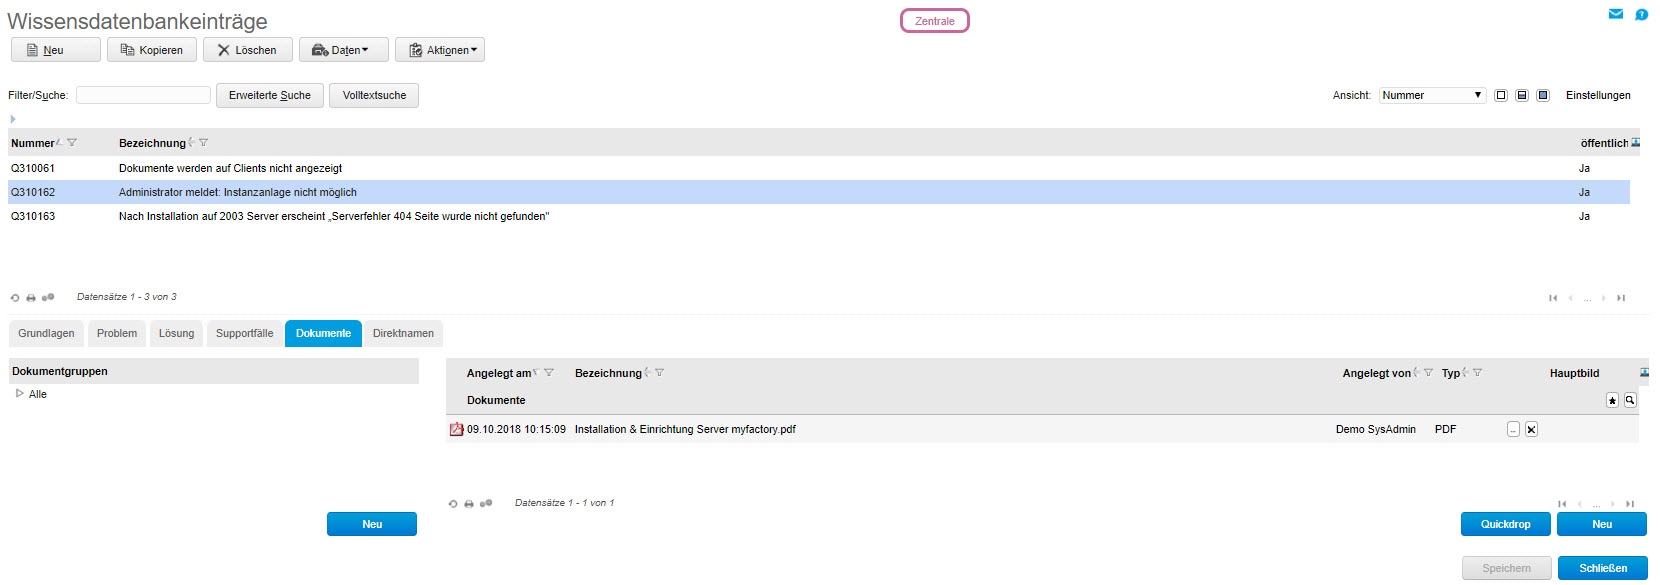Click the Neu toolbar button at top
Screen dimensions: 1660x585
point(56,50)
